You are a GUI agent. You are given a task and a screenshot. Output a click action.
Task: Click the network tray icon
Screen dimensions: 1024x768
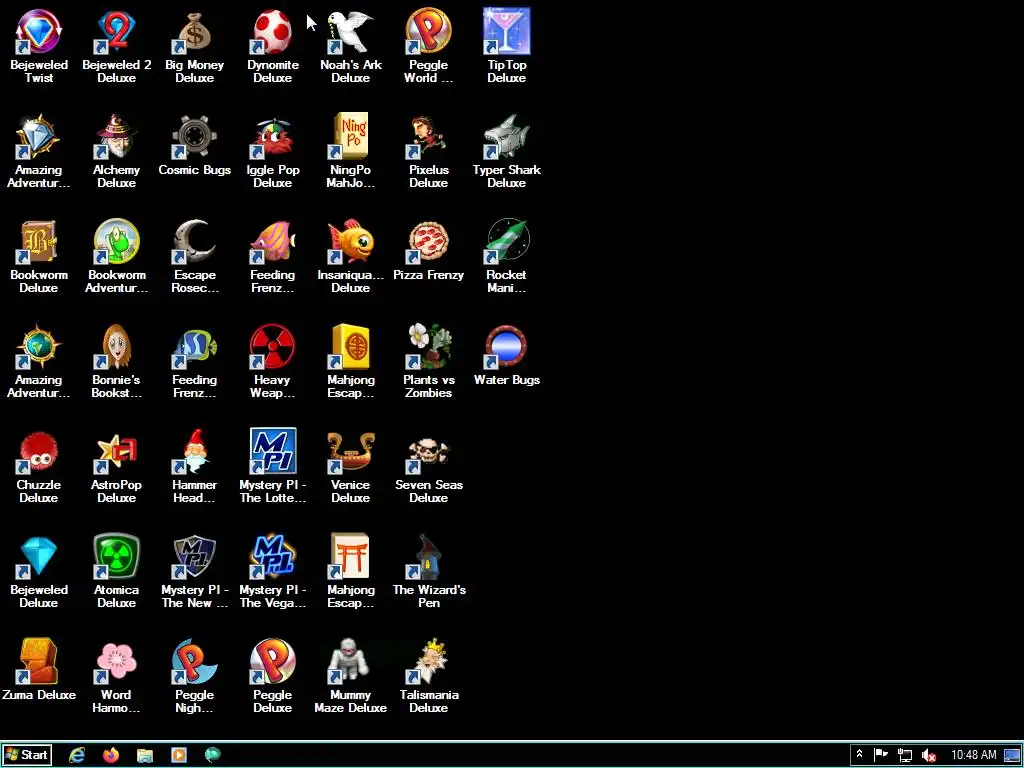click(904, 755)
